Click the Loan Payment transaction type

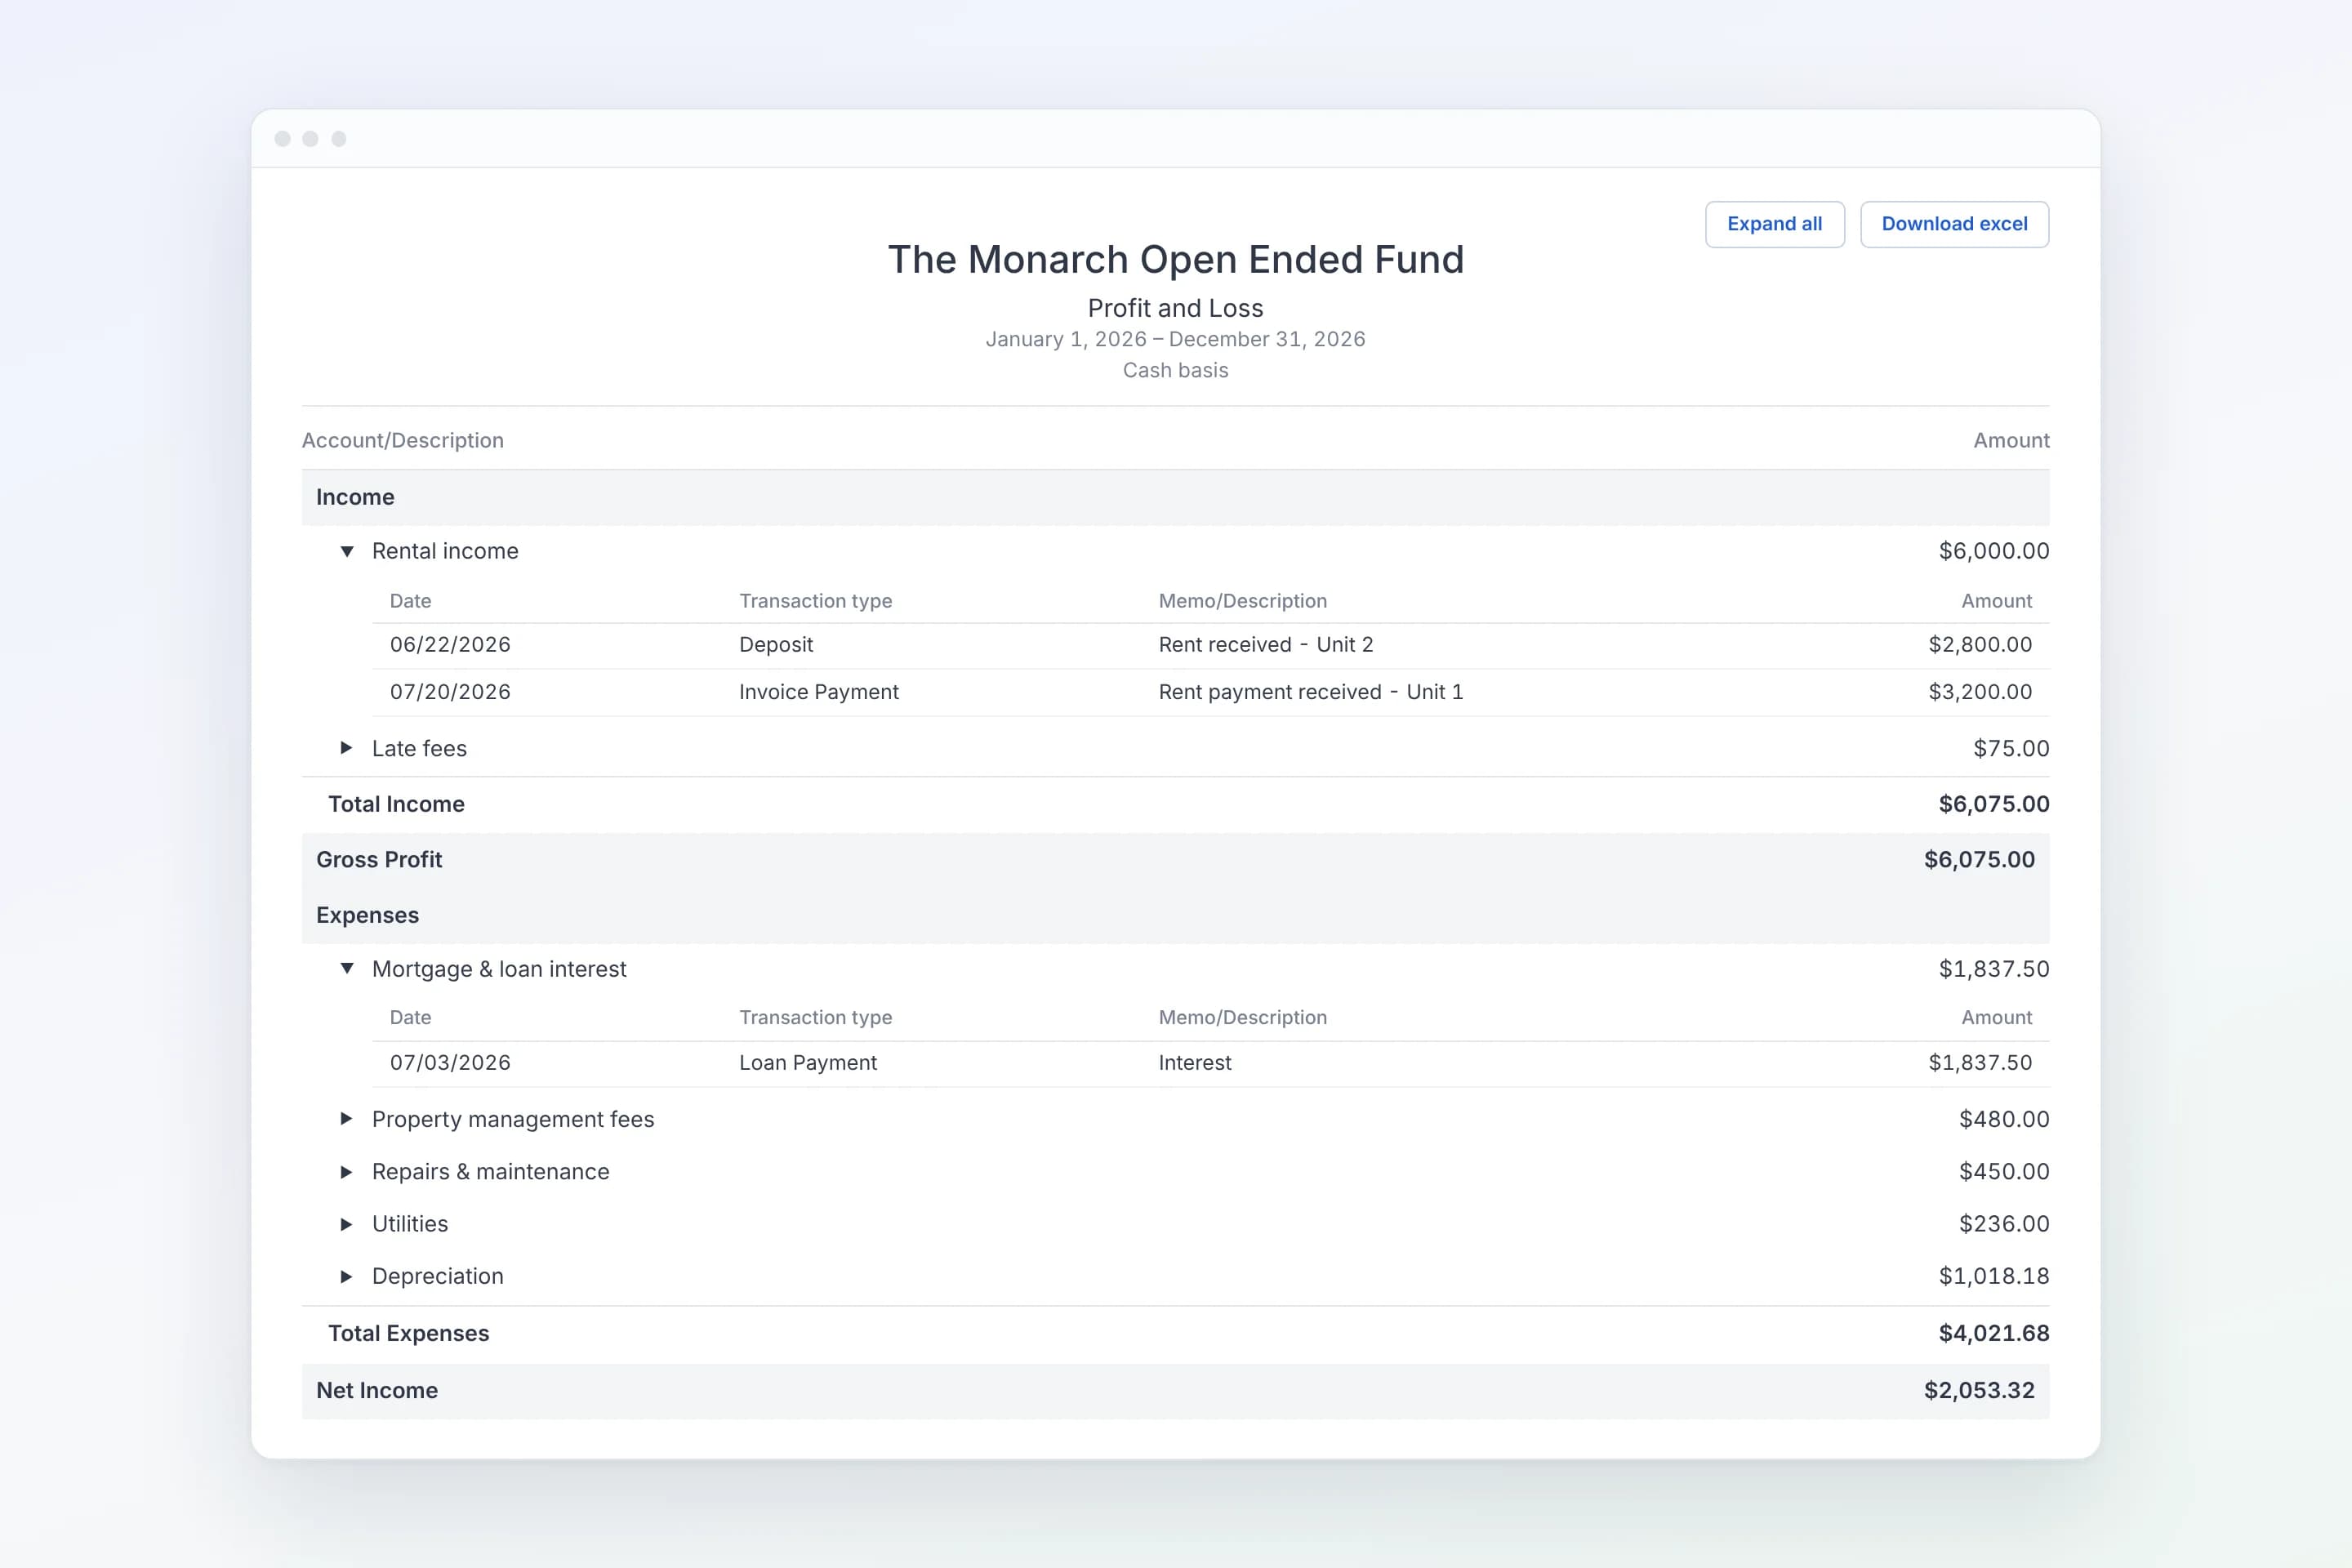(x=808, y=1063)
